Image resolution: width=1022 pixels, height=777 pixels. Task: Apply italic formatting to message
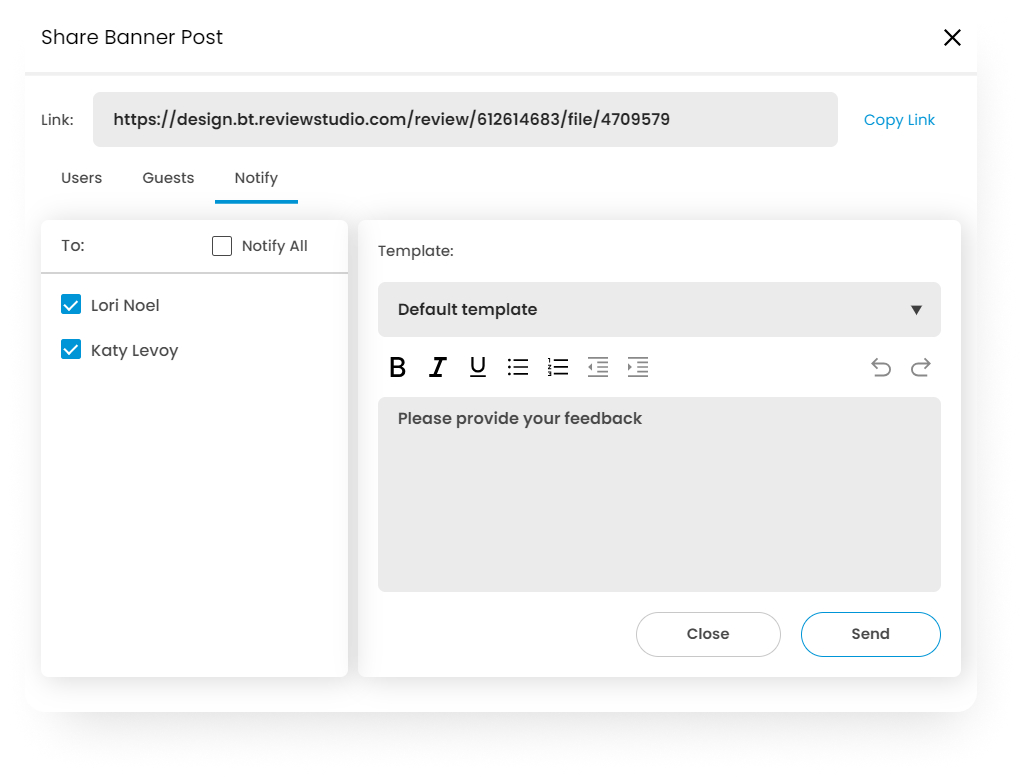tap(437, 368)
